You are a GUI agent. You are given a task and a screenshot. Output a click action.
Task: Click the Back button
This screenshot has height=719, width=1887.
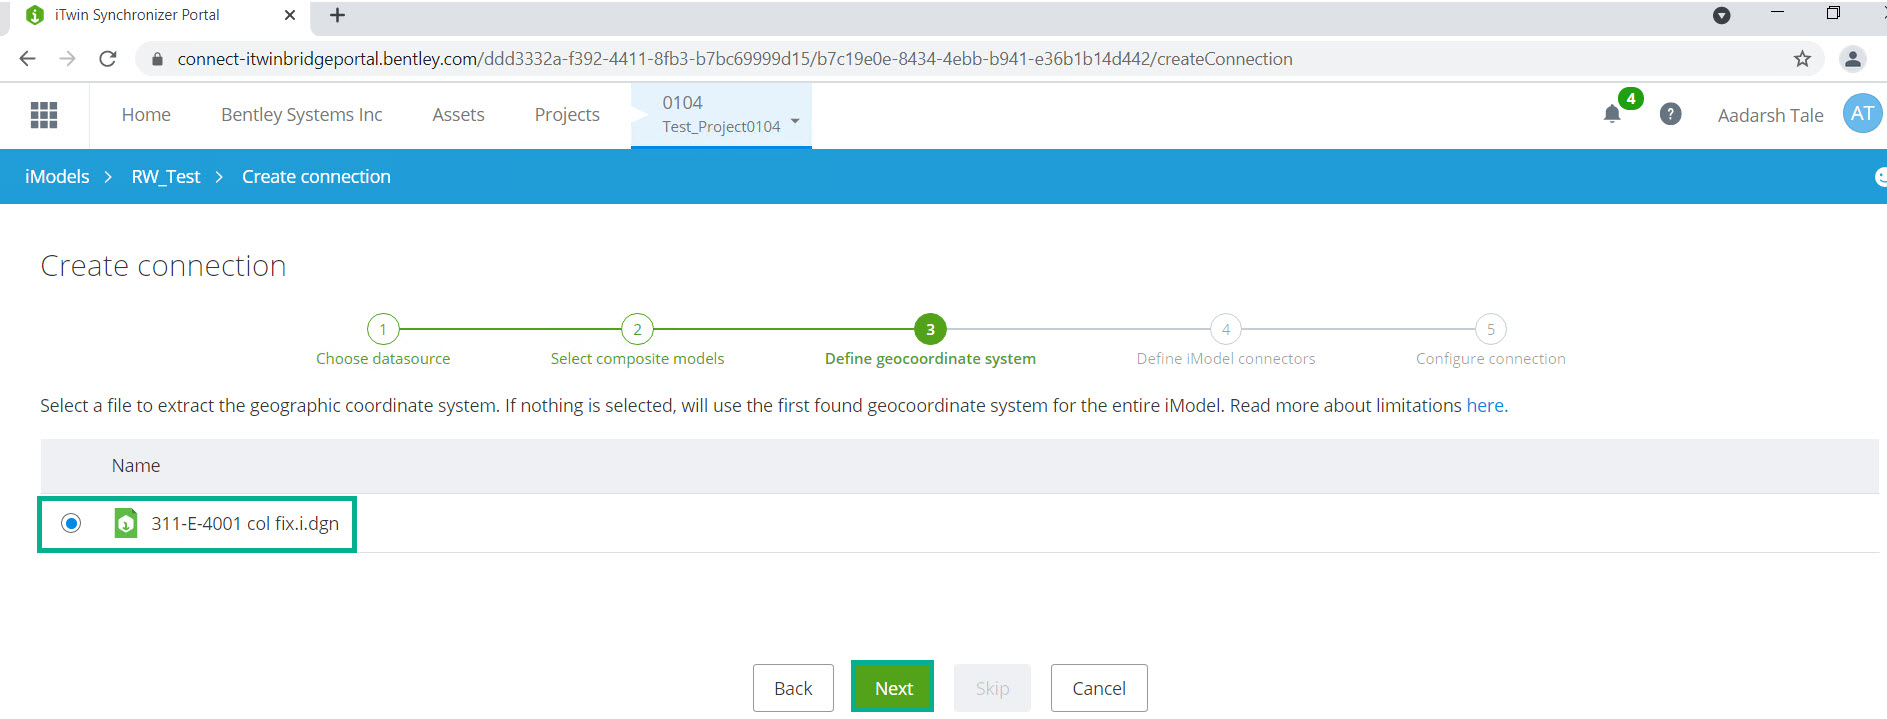click(793, 688)
